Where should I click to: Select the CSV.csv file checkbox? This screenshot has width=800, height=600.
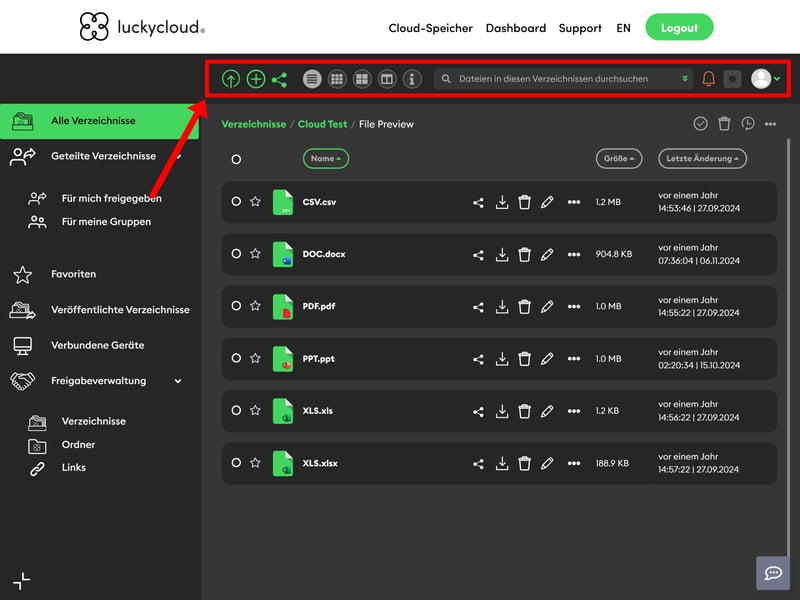pos(236,202)
